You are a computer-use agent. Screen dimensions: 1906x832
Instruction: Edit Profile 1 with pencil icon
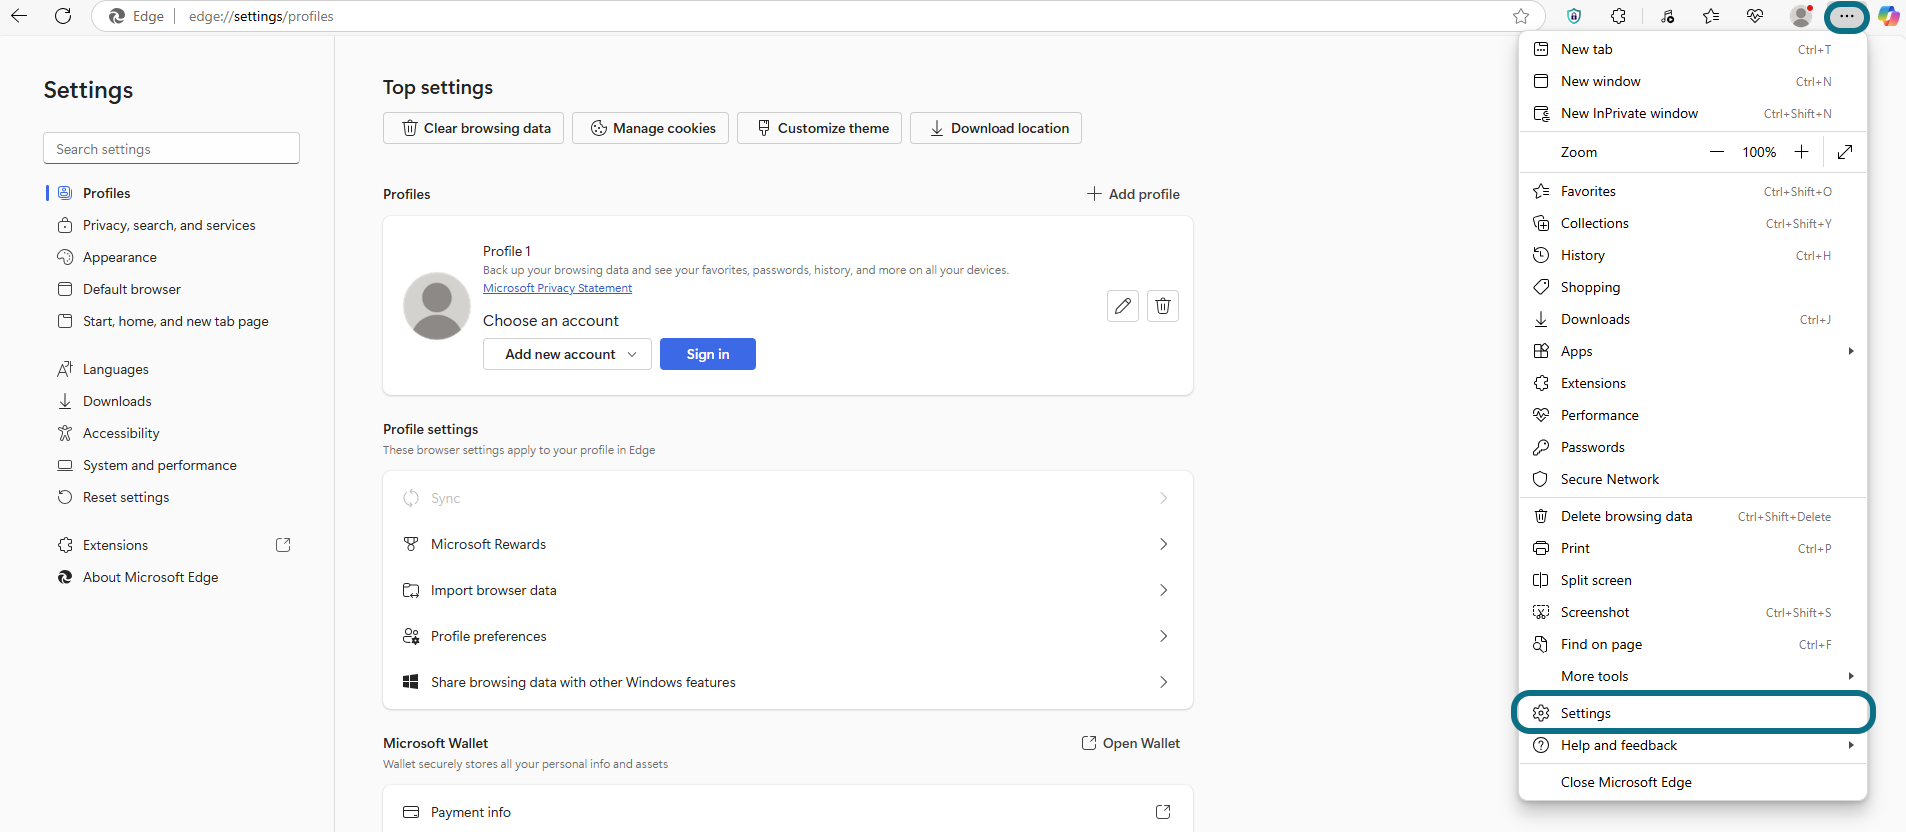[x=1123, y=306]
